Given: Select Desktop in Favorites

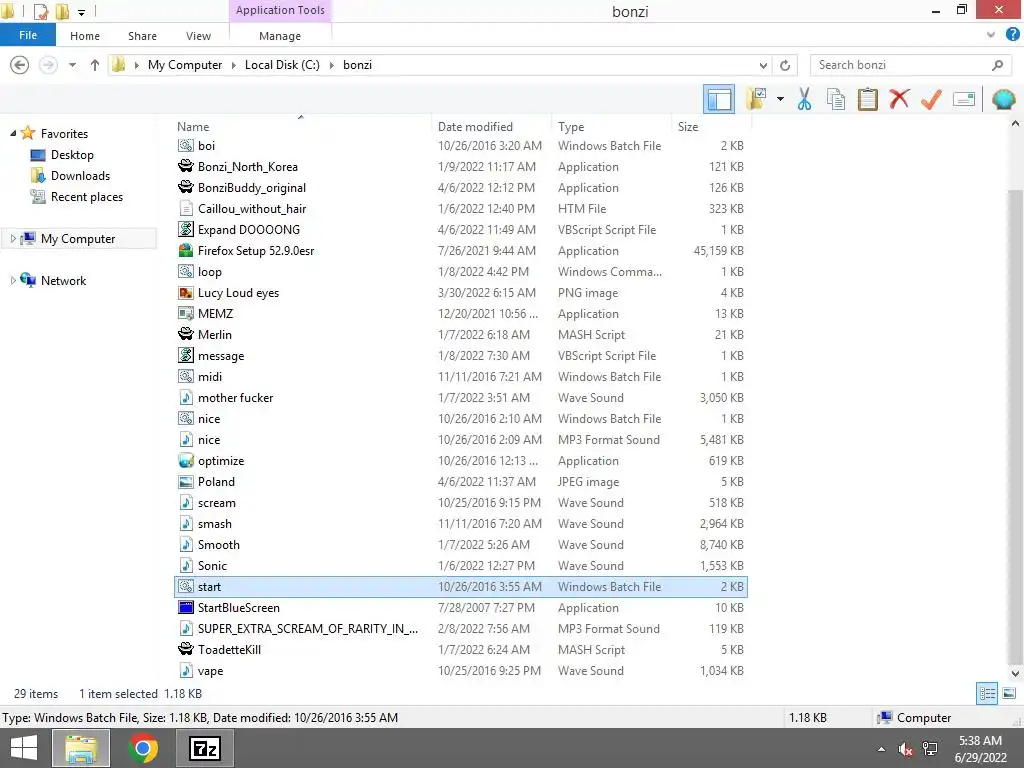Looking at the screenshot, I should [x=72, y=155].
